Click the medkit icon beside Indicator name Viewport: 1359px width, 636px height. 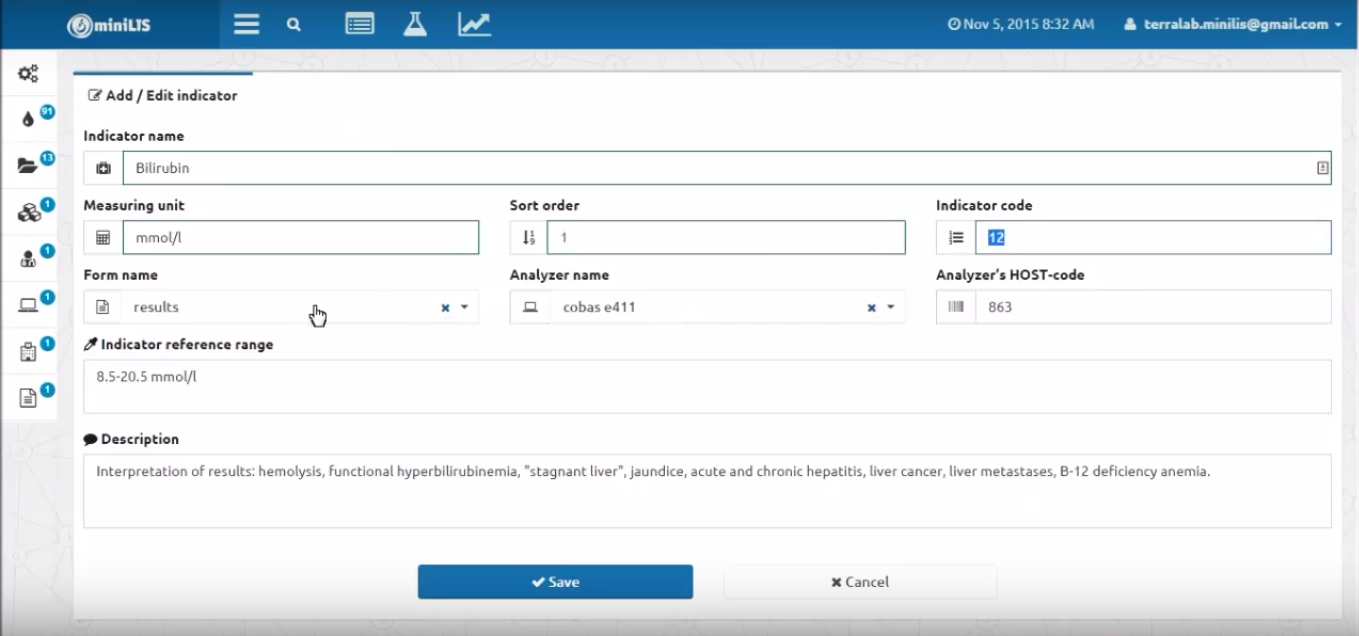(x=103, y=168)
